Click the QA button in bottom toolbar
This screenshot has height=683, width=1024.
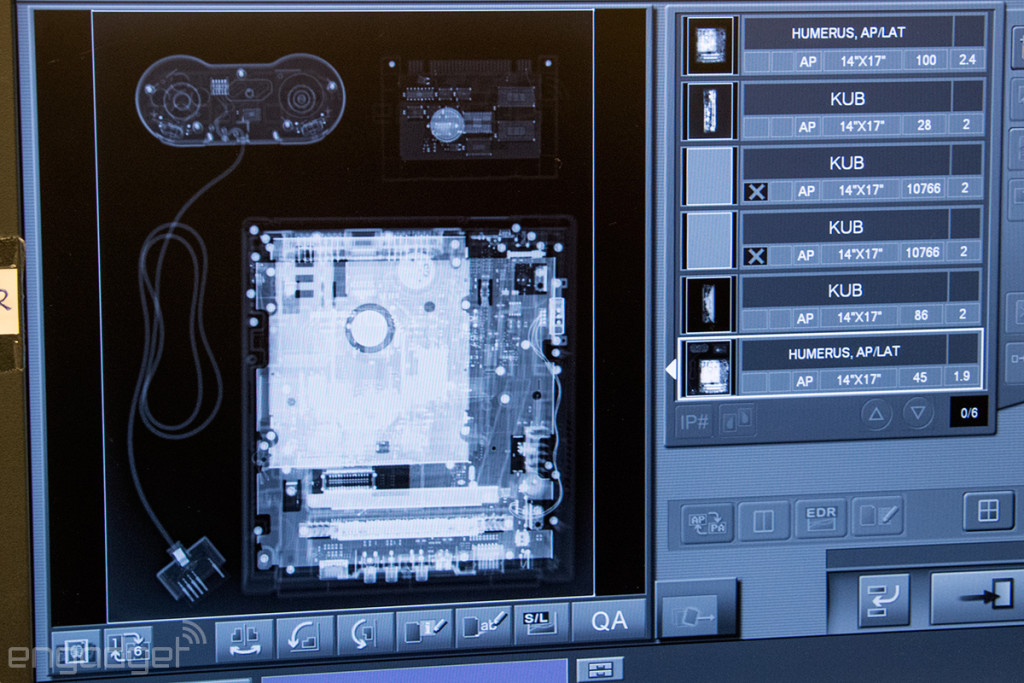pos(609,621)
